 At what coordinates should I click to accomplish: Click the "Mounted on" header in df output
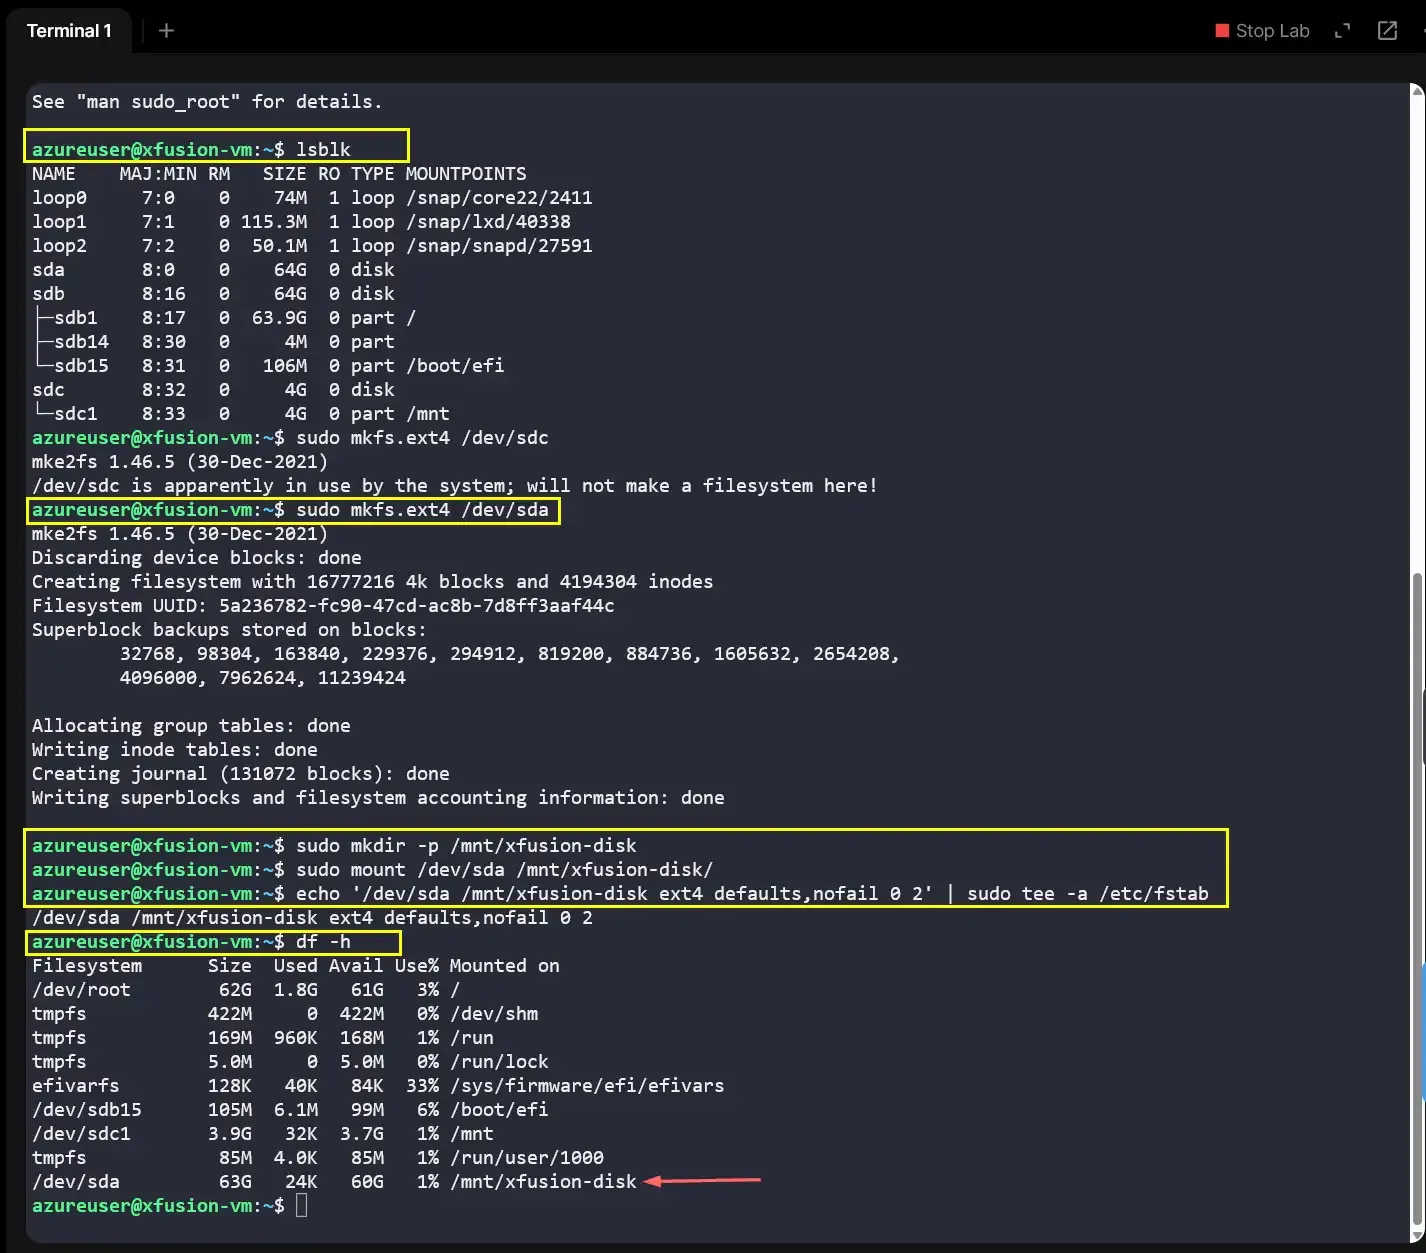point(504,966)
